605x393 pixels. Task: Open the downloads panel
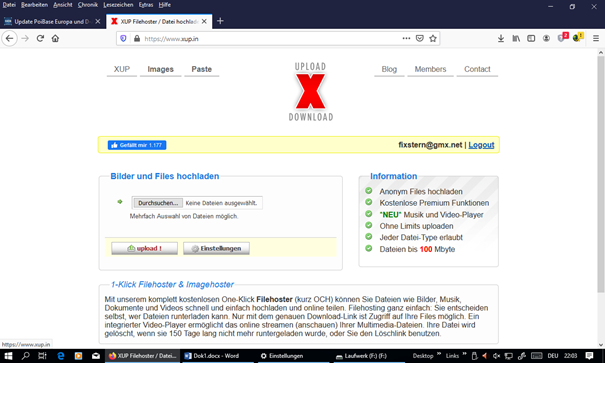coord(501,39)
